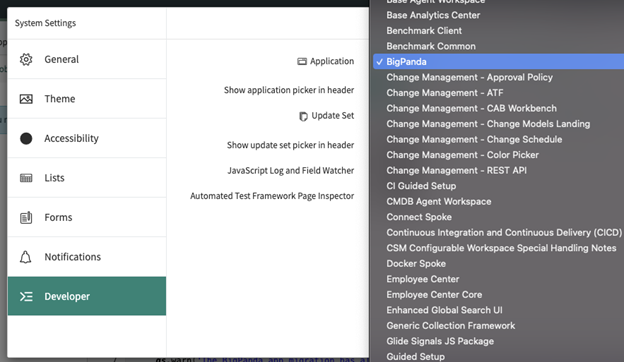Open the Forms settings tab
Screen dimensions: 624x362
(x=87, y=217)
